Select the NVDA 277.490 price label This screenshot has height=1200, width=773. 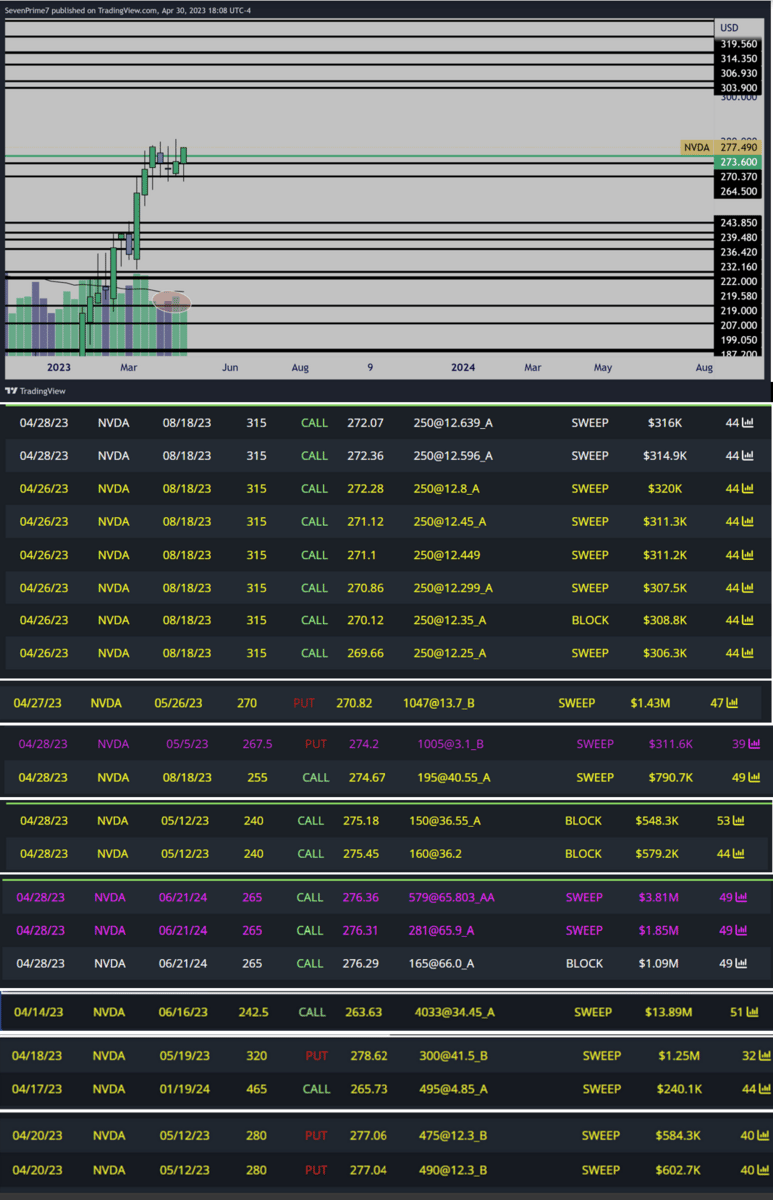coord(722,147)
